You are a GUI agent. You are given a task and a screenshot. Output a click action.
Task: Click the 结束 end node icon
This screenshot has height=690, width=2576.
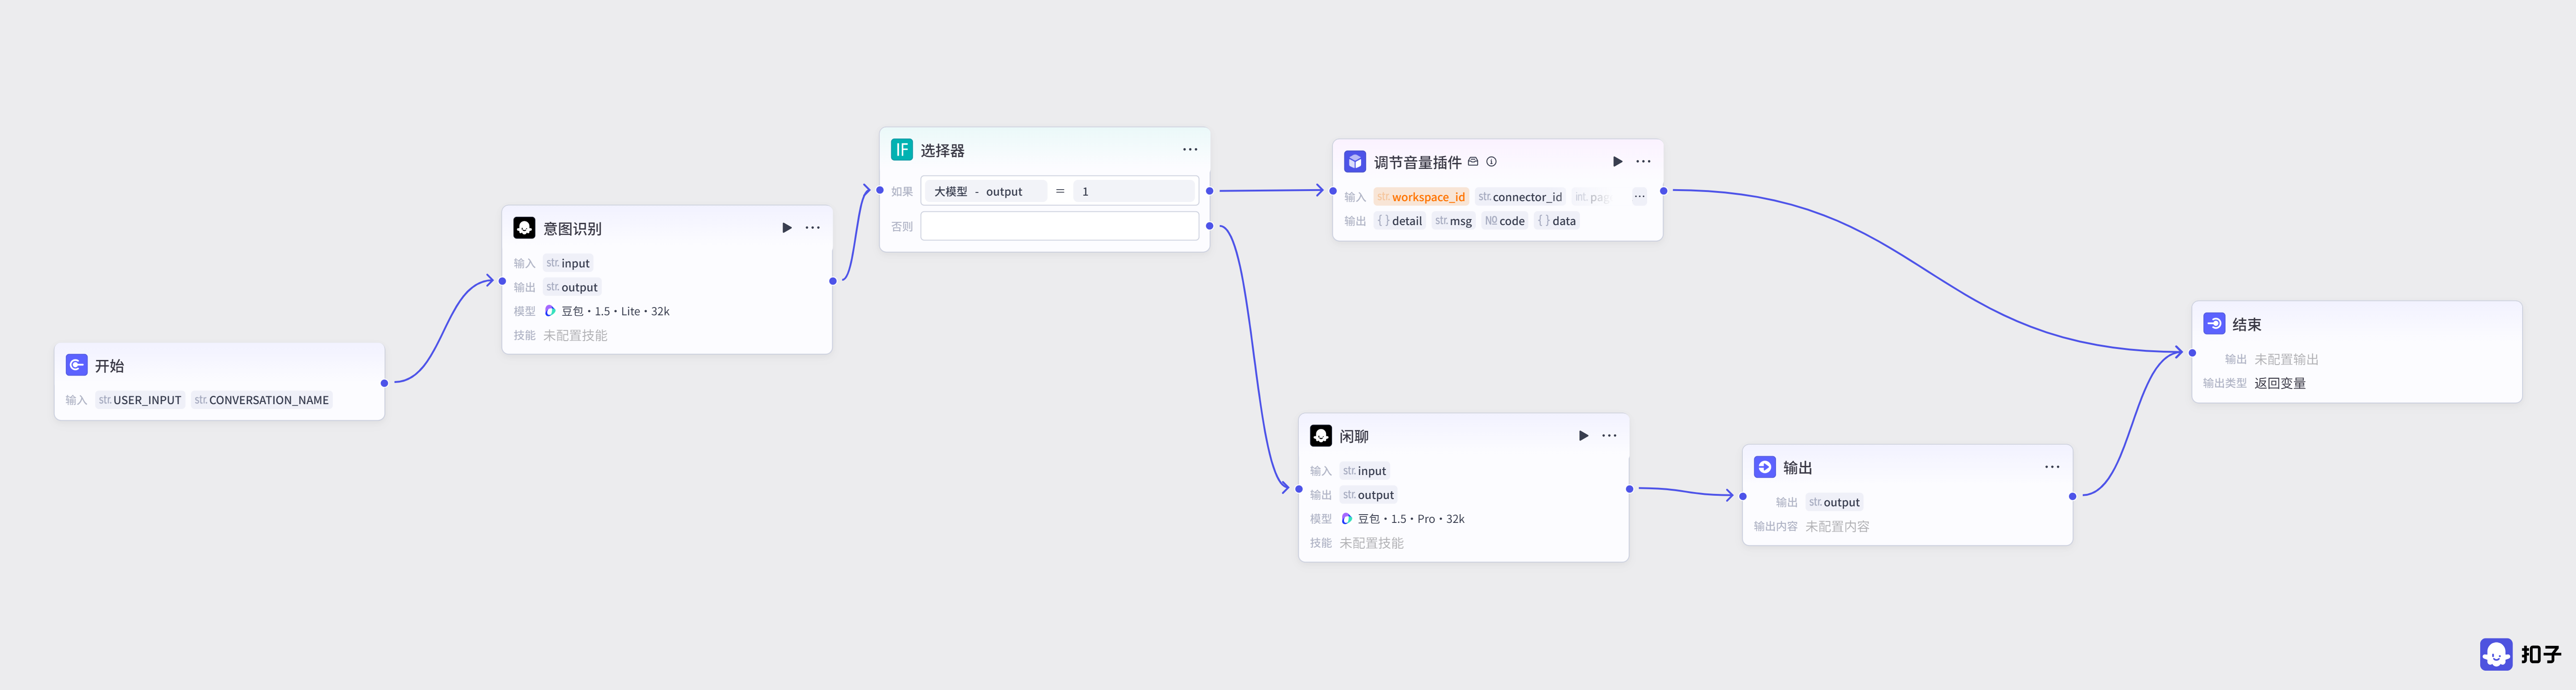(2214, 324)
